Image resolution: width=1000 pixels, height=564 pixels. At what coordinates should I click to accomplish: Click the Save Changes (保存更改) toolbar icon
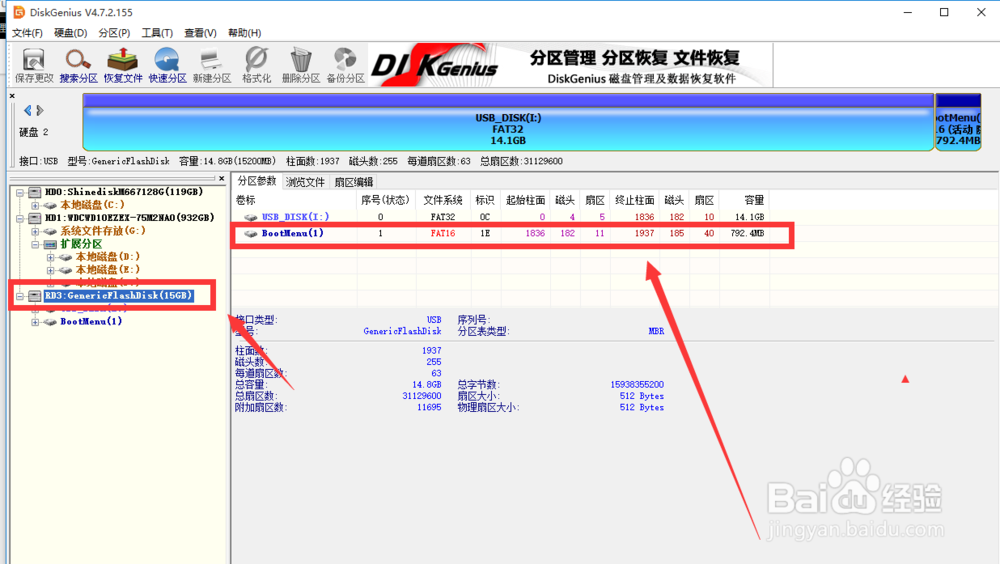[x=34, y=65]
